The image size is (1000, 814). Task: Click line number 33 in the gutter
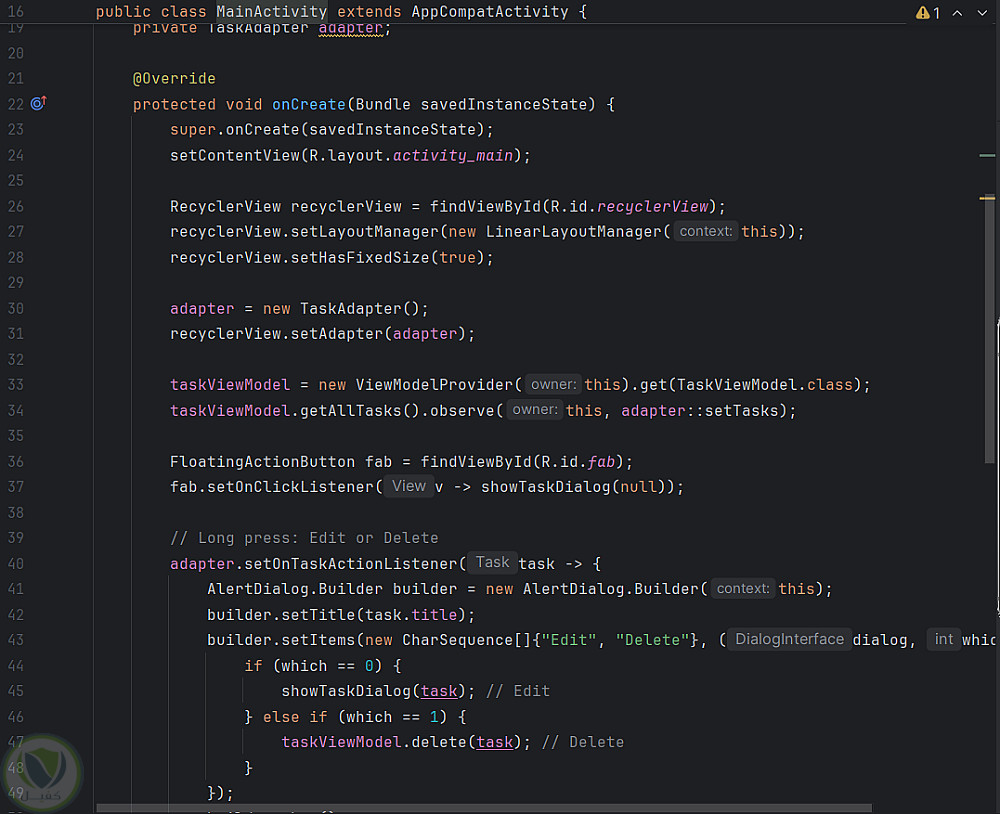tap(15, 385)
